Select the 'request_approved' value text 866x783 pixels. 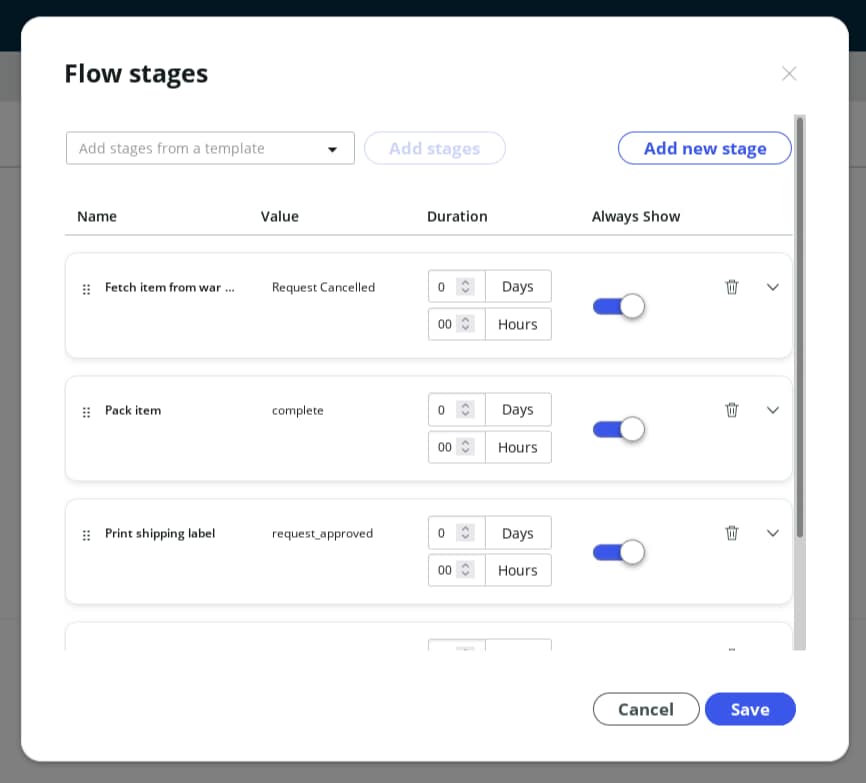(x=322, y=533)
